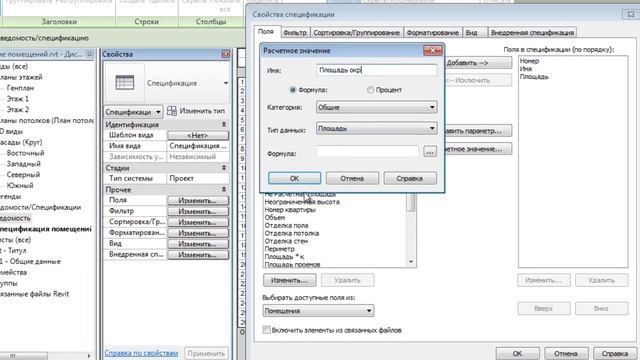Select Объем in available fields
This screenshot has width=640, height=360.
tap(275, 218)
